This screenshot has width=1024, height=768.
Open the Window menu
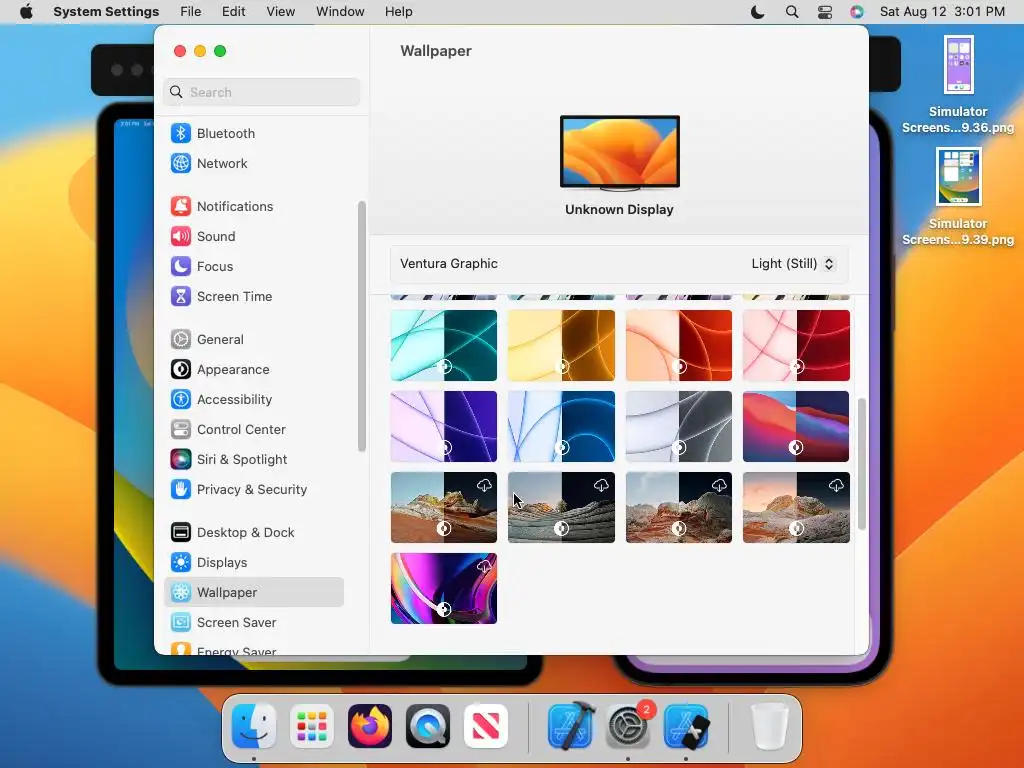(340, 12)
